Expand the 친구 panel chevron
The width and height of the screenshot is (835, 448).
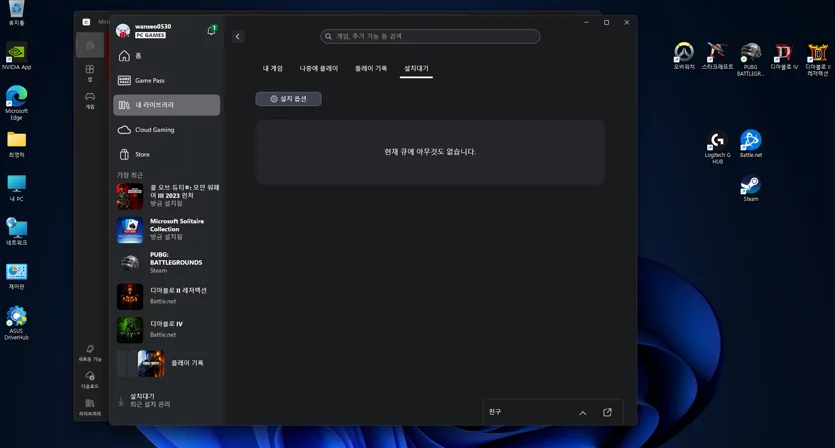(x=583, y=413)
